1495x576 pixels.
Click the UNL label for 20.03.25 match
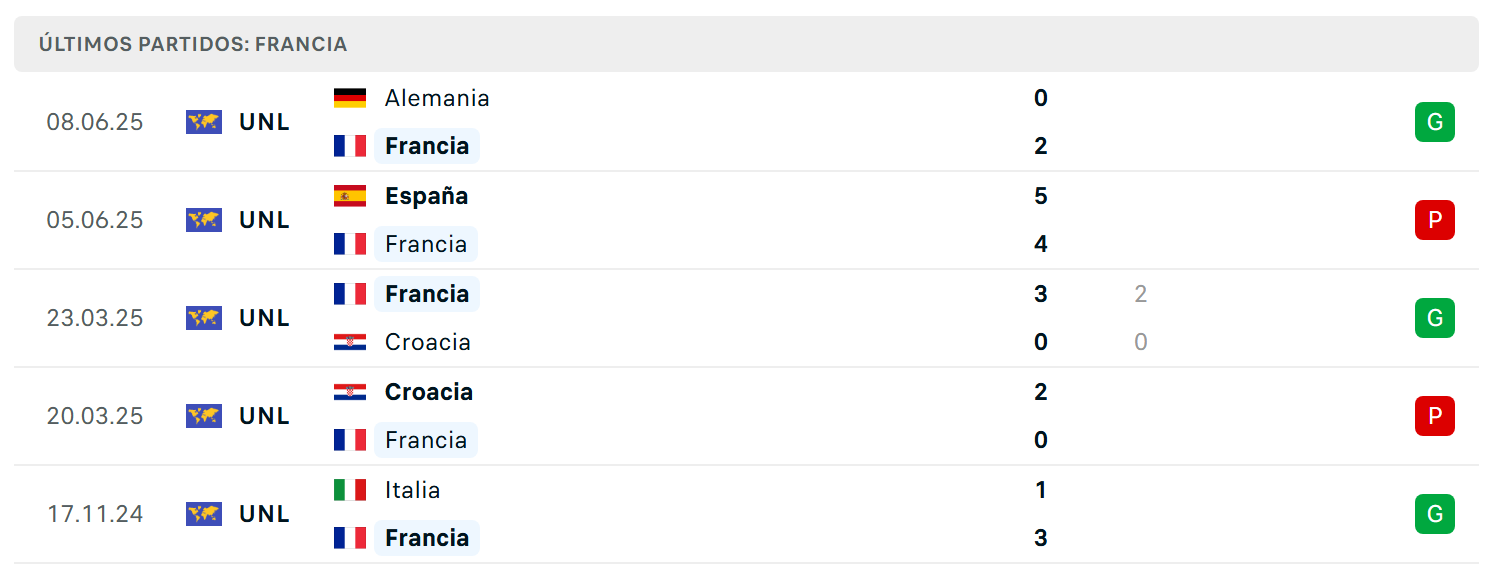[x=265, y=416]
